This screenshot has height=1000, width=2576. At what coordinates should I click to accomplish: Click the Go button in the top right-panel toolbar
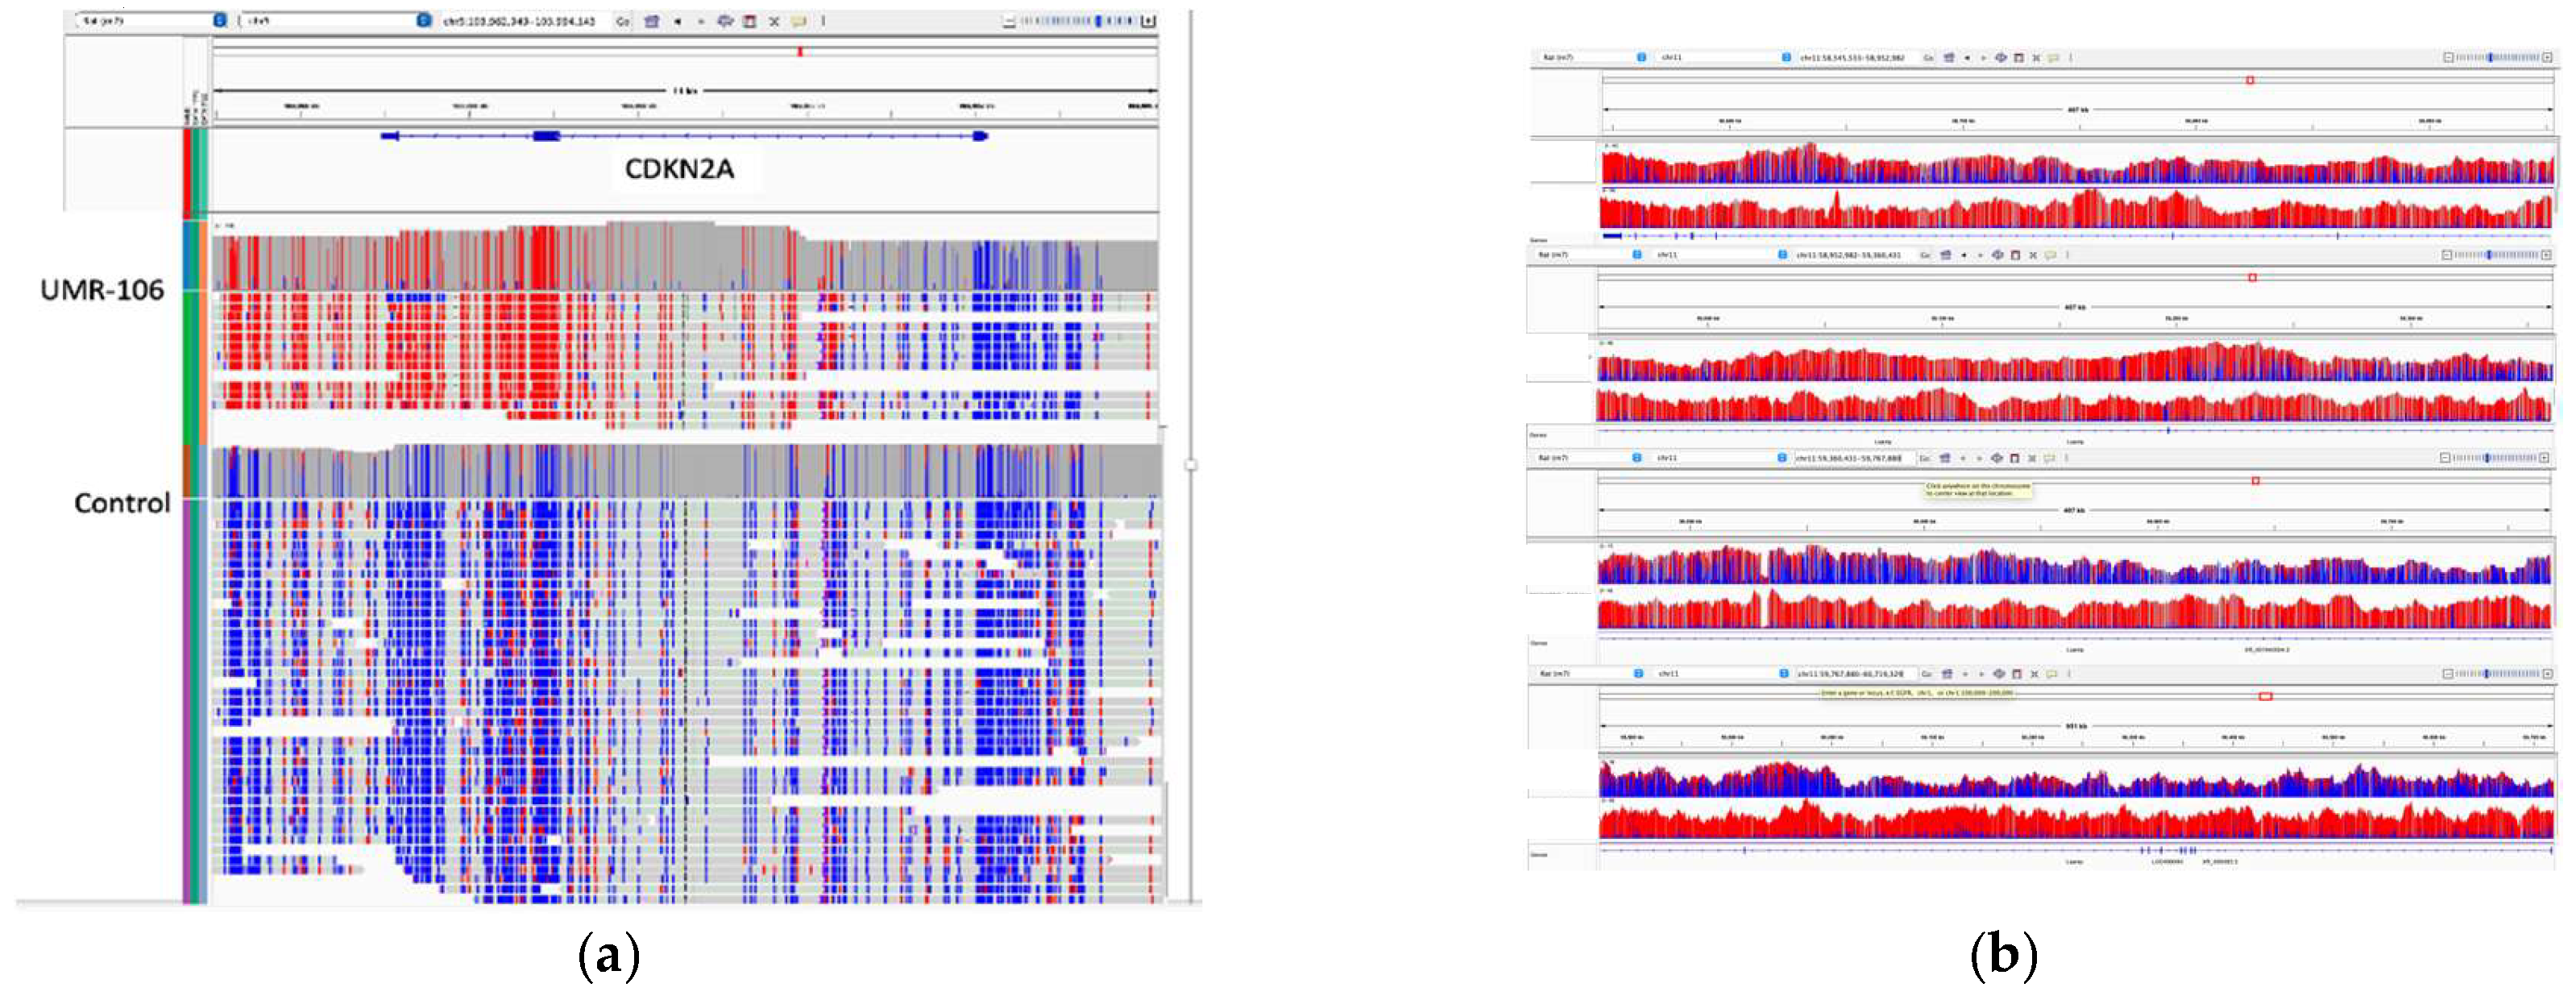tap(1929, 60)
